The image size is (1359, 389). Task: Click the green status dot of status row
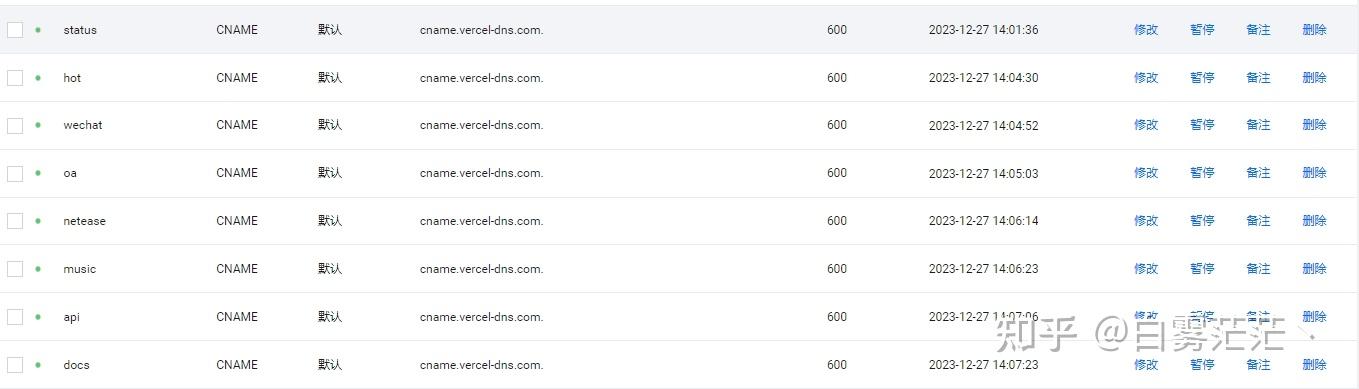coord(38,30)
